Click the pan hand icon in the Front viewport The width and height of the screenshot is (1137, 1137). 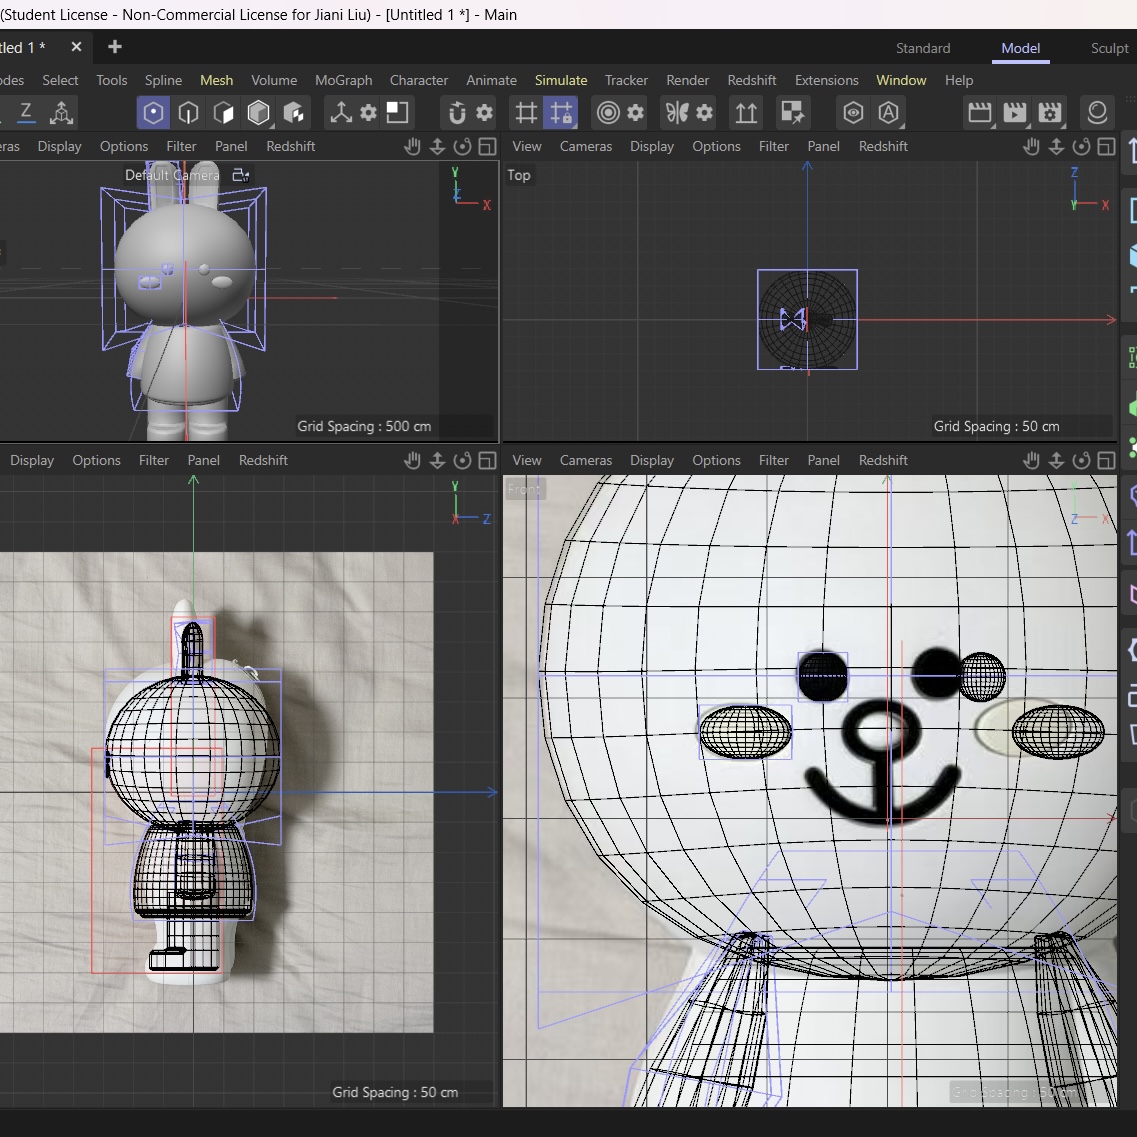tap(1031, 460)
